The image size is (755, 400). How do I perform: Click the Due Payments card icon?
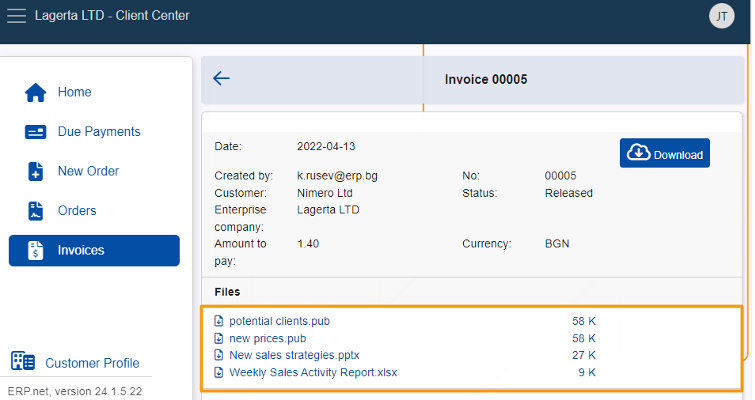click(36, 132)
